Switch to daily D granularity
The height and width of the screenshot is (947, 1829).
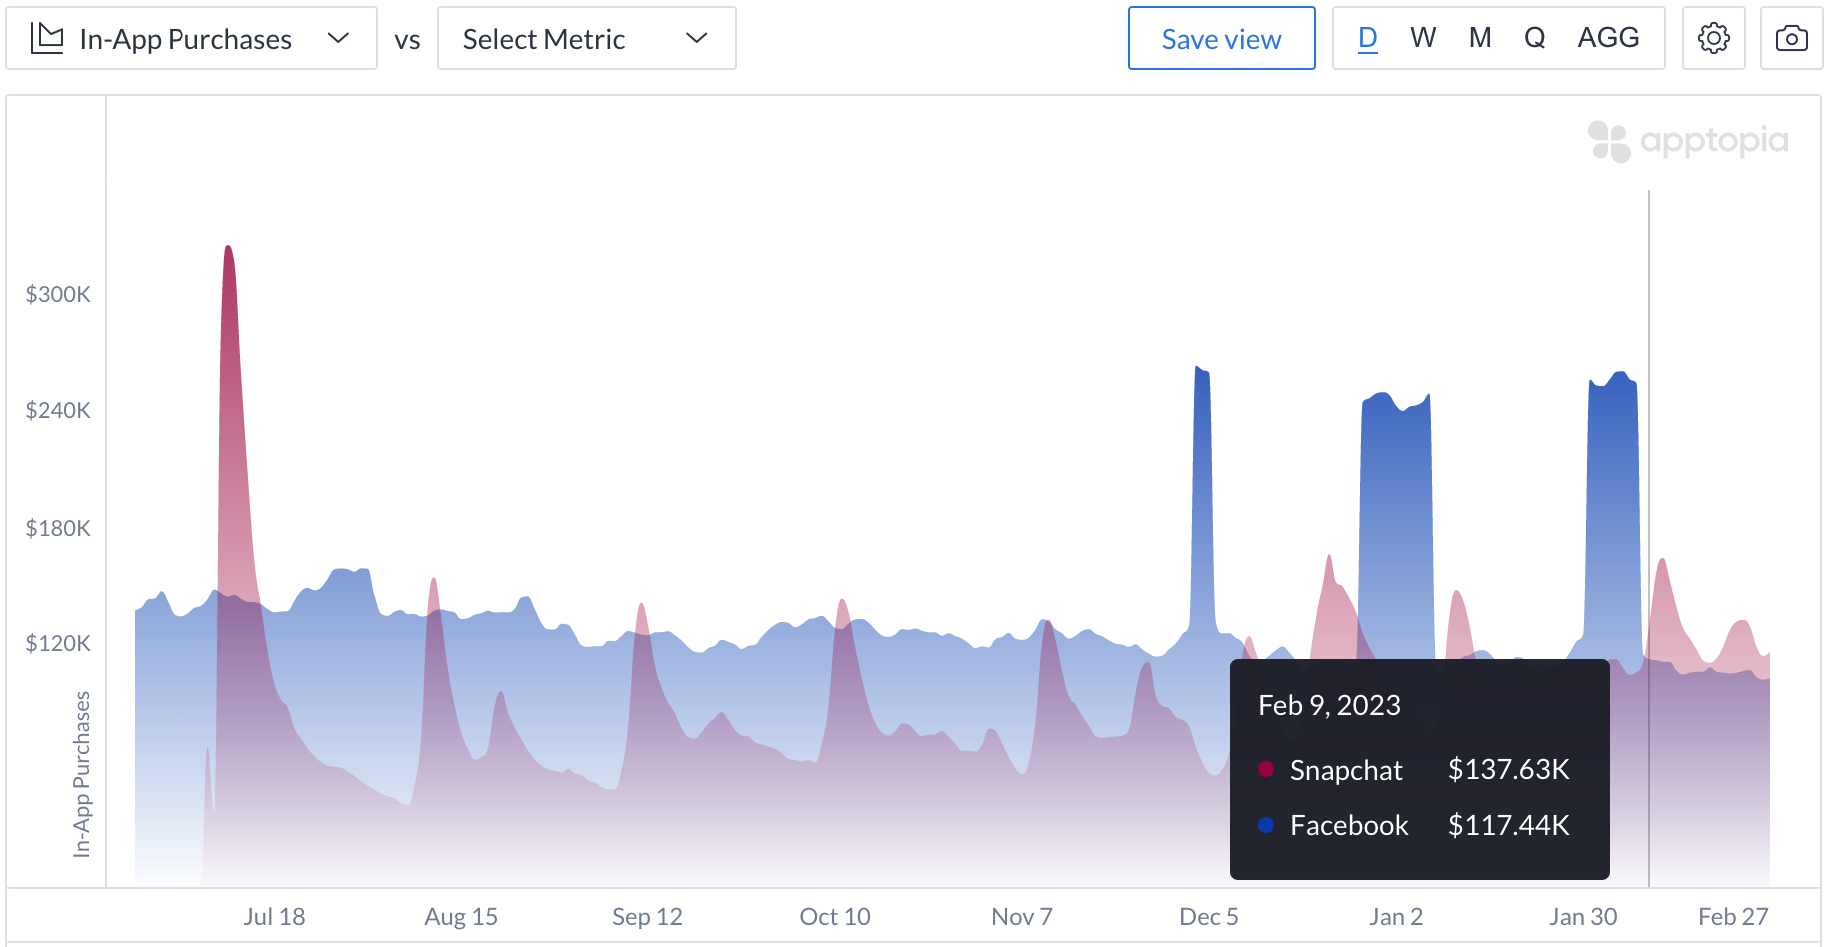(x=1367, y=38)
